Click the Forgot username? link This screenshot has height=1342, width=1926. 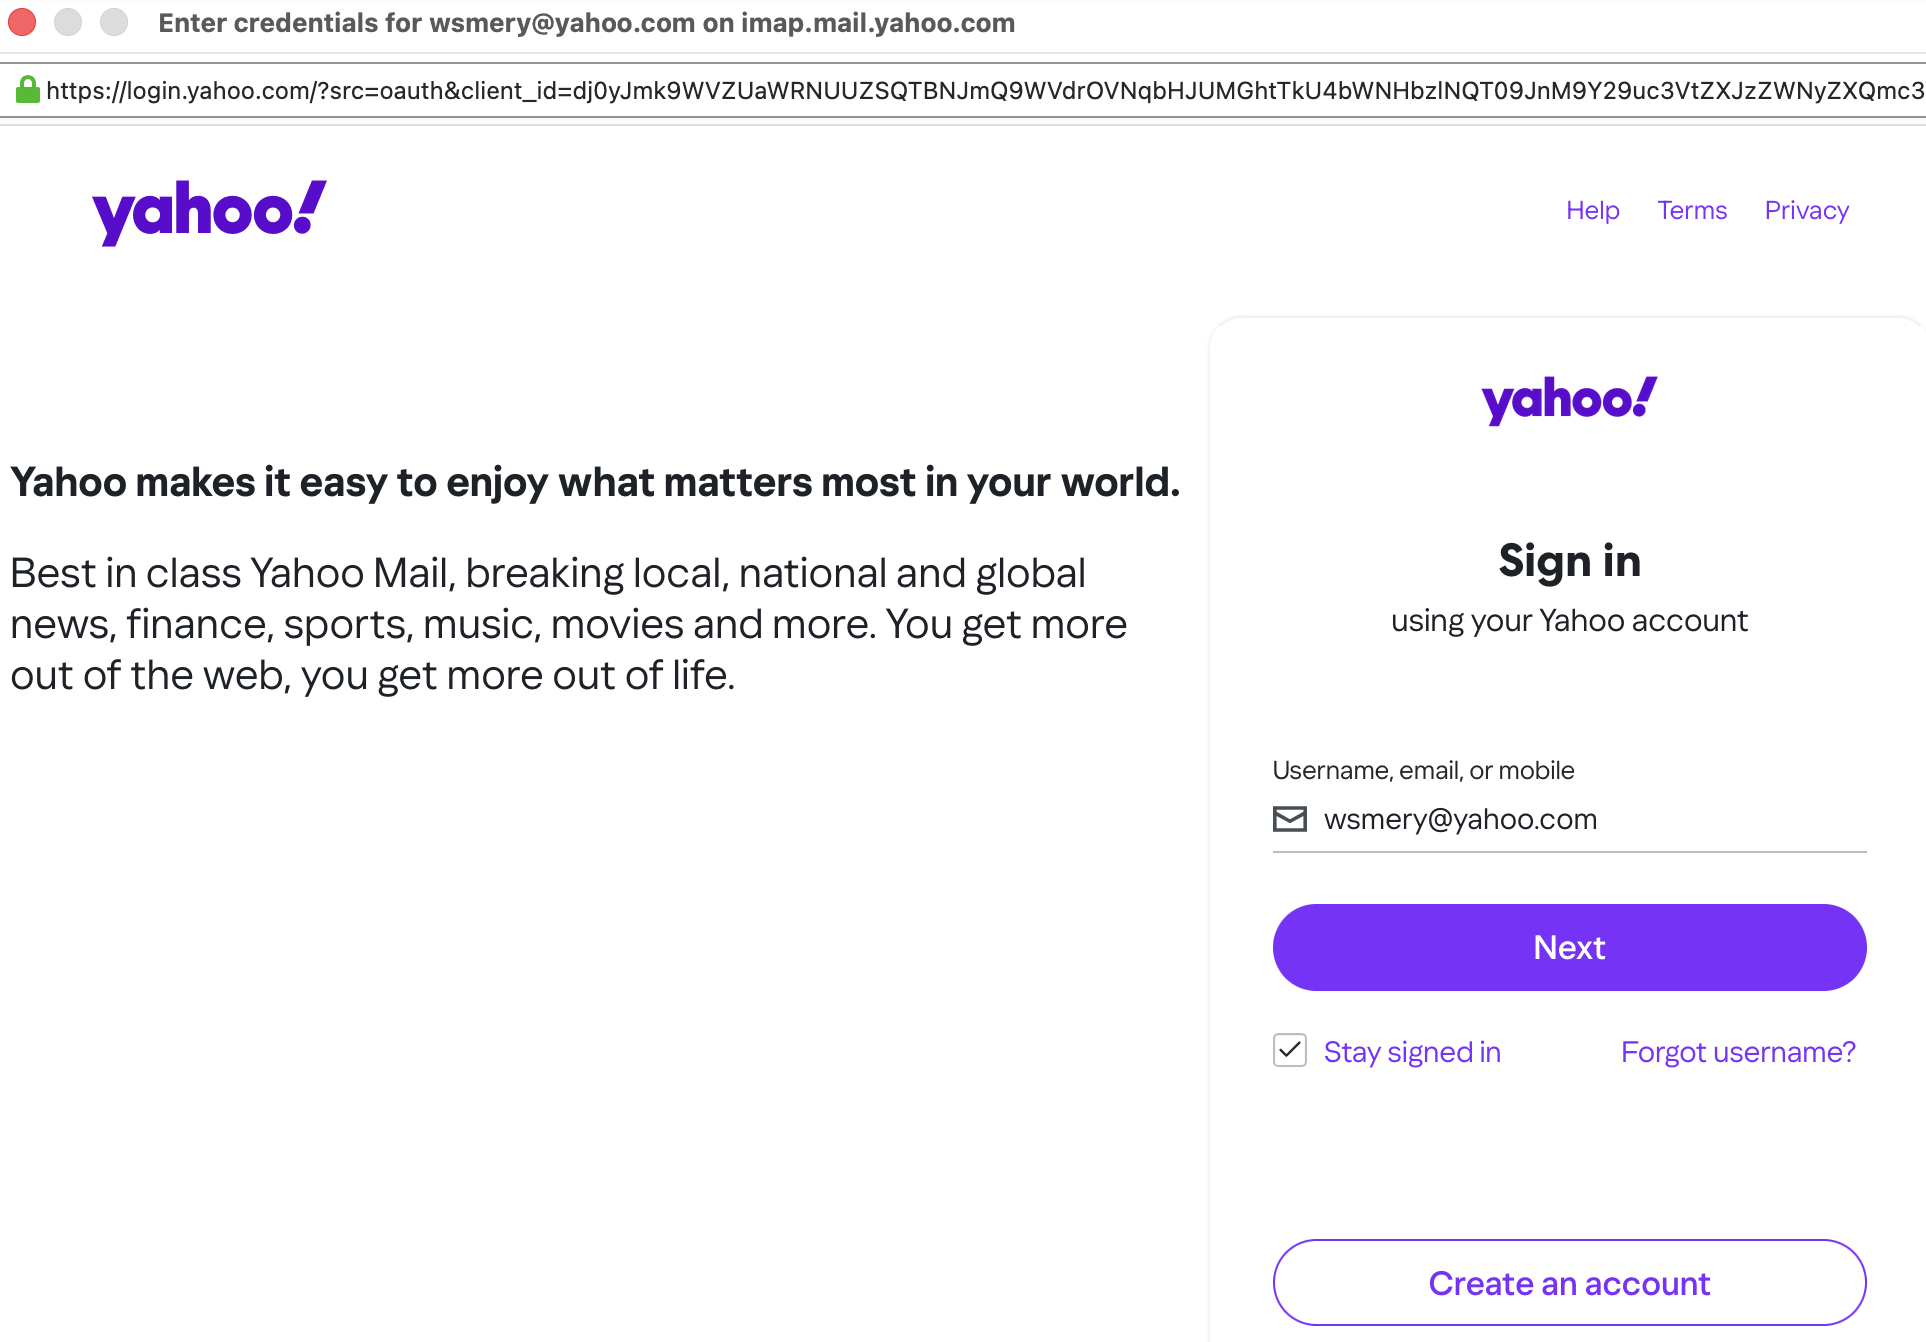click(1738, 1052)
